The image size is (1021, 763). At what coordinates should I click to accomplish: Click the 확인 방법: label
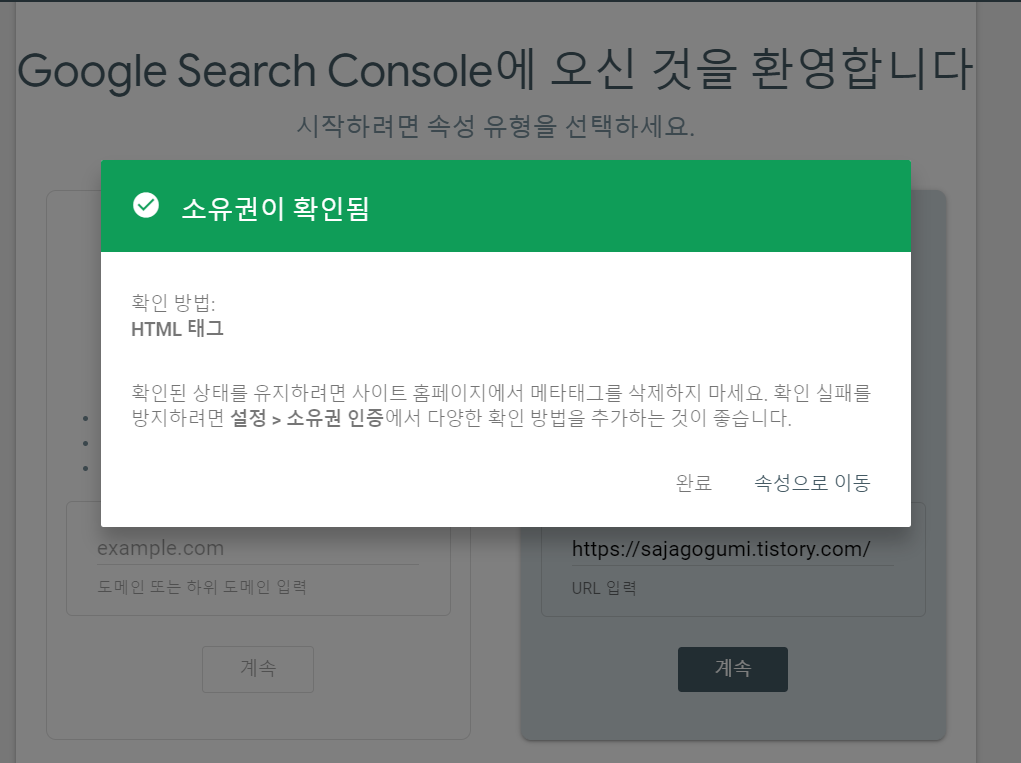point(173,302)
